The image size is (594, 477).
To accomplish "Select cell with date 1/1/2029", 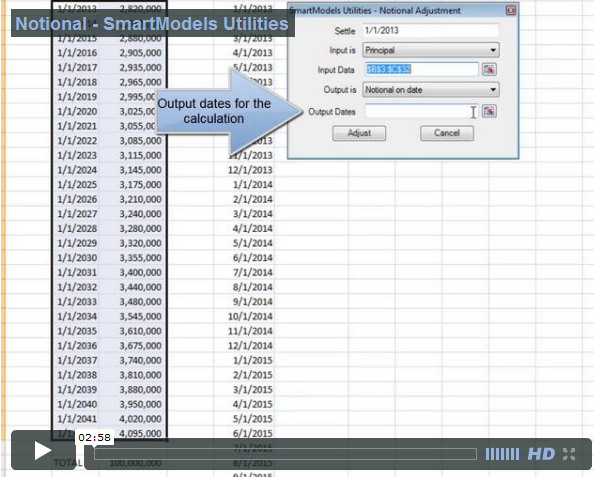I will [77, 243].
